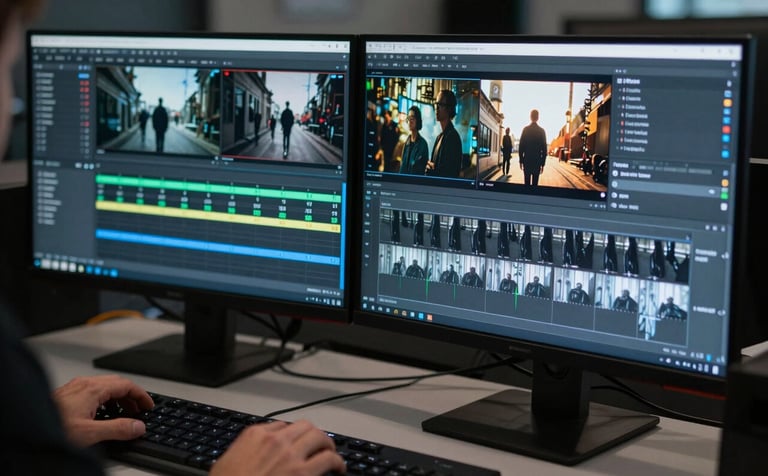Open the orange app icon on the right monitor taskbar

point(430,317)
